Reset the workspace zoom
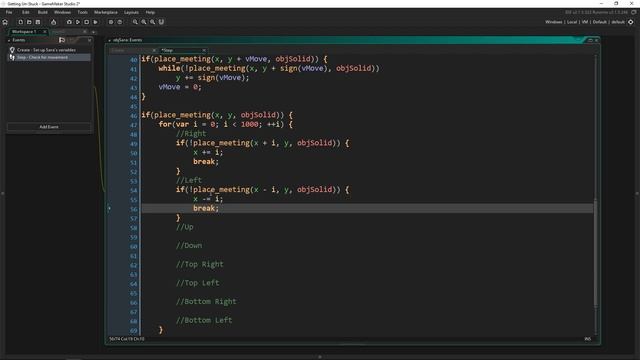The width and height of the screenshot is (640, 360). [x=144, y=22]
